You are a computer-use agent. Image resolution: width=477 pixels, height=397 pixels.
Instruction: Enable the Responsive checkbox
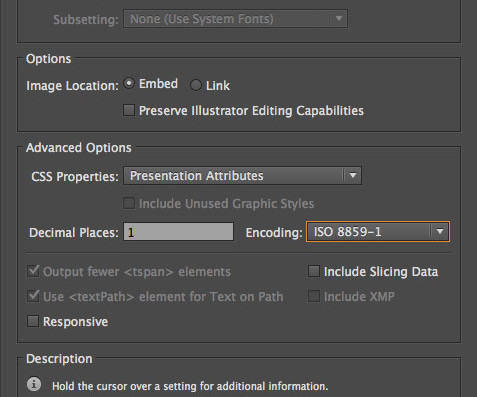point(33,321)
